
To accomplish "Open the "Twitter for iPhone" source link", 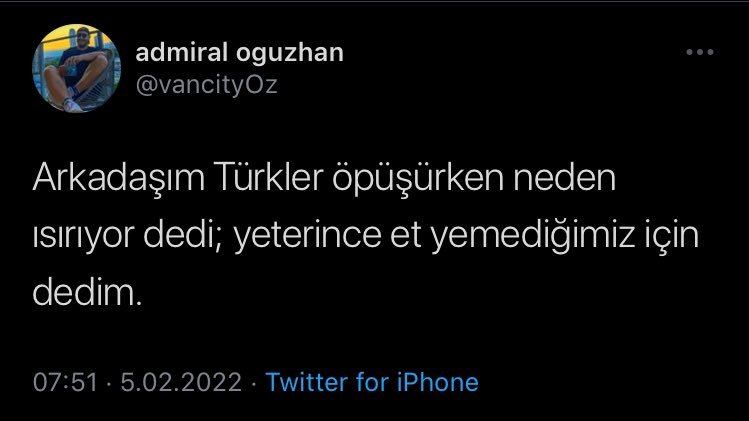I will [372, 382].
